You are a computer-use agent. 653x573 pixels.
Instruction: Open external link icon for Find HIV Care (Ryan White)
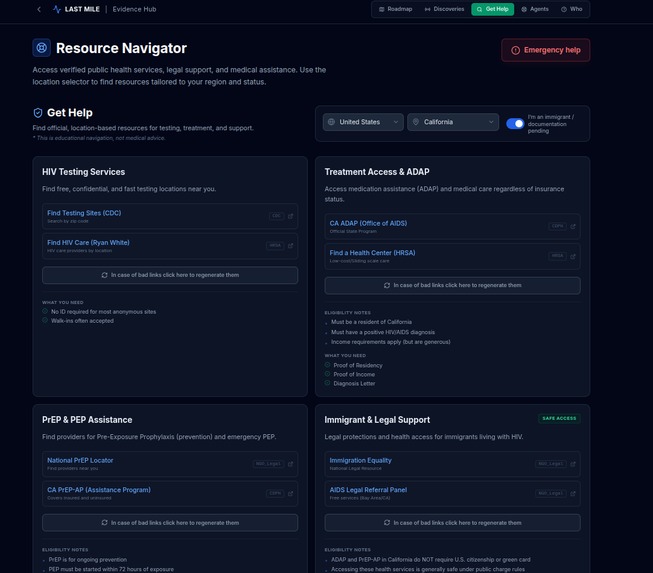(290, 246)
